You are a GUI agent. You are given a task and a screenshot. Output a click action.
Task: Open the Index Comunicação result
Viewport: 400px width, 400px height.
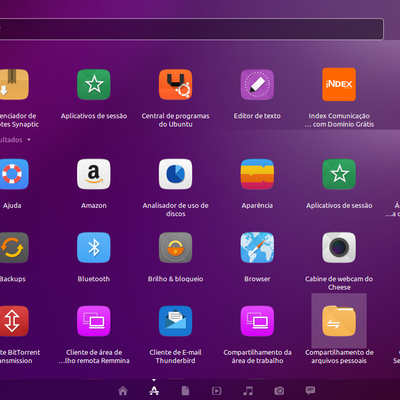339,85
